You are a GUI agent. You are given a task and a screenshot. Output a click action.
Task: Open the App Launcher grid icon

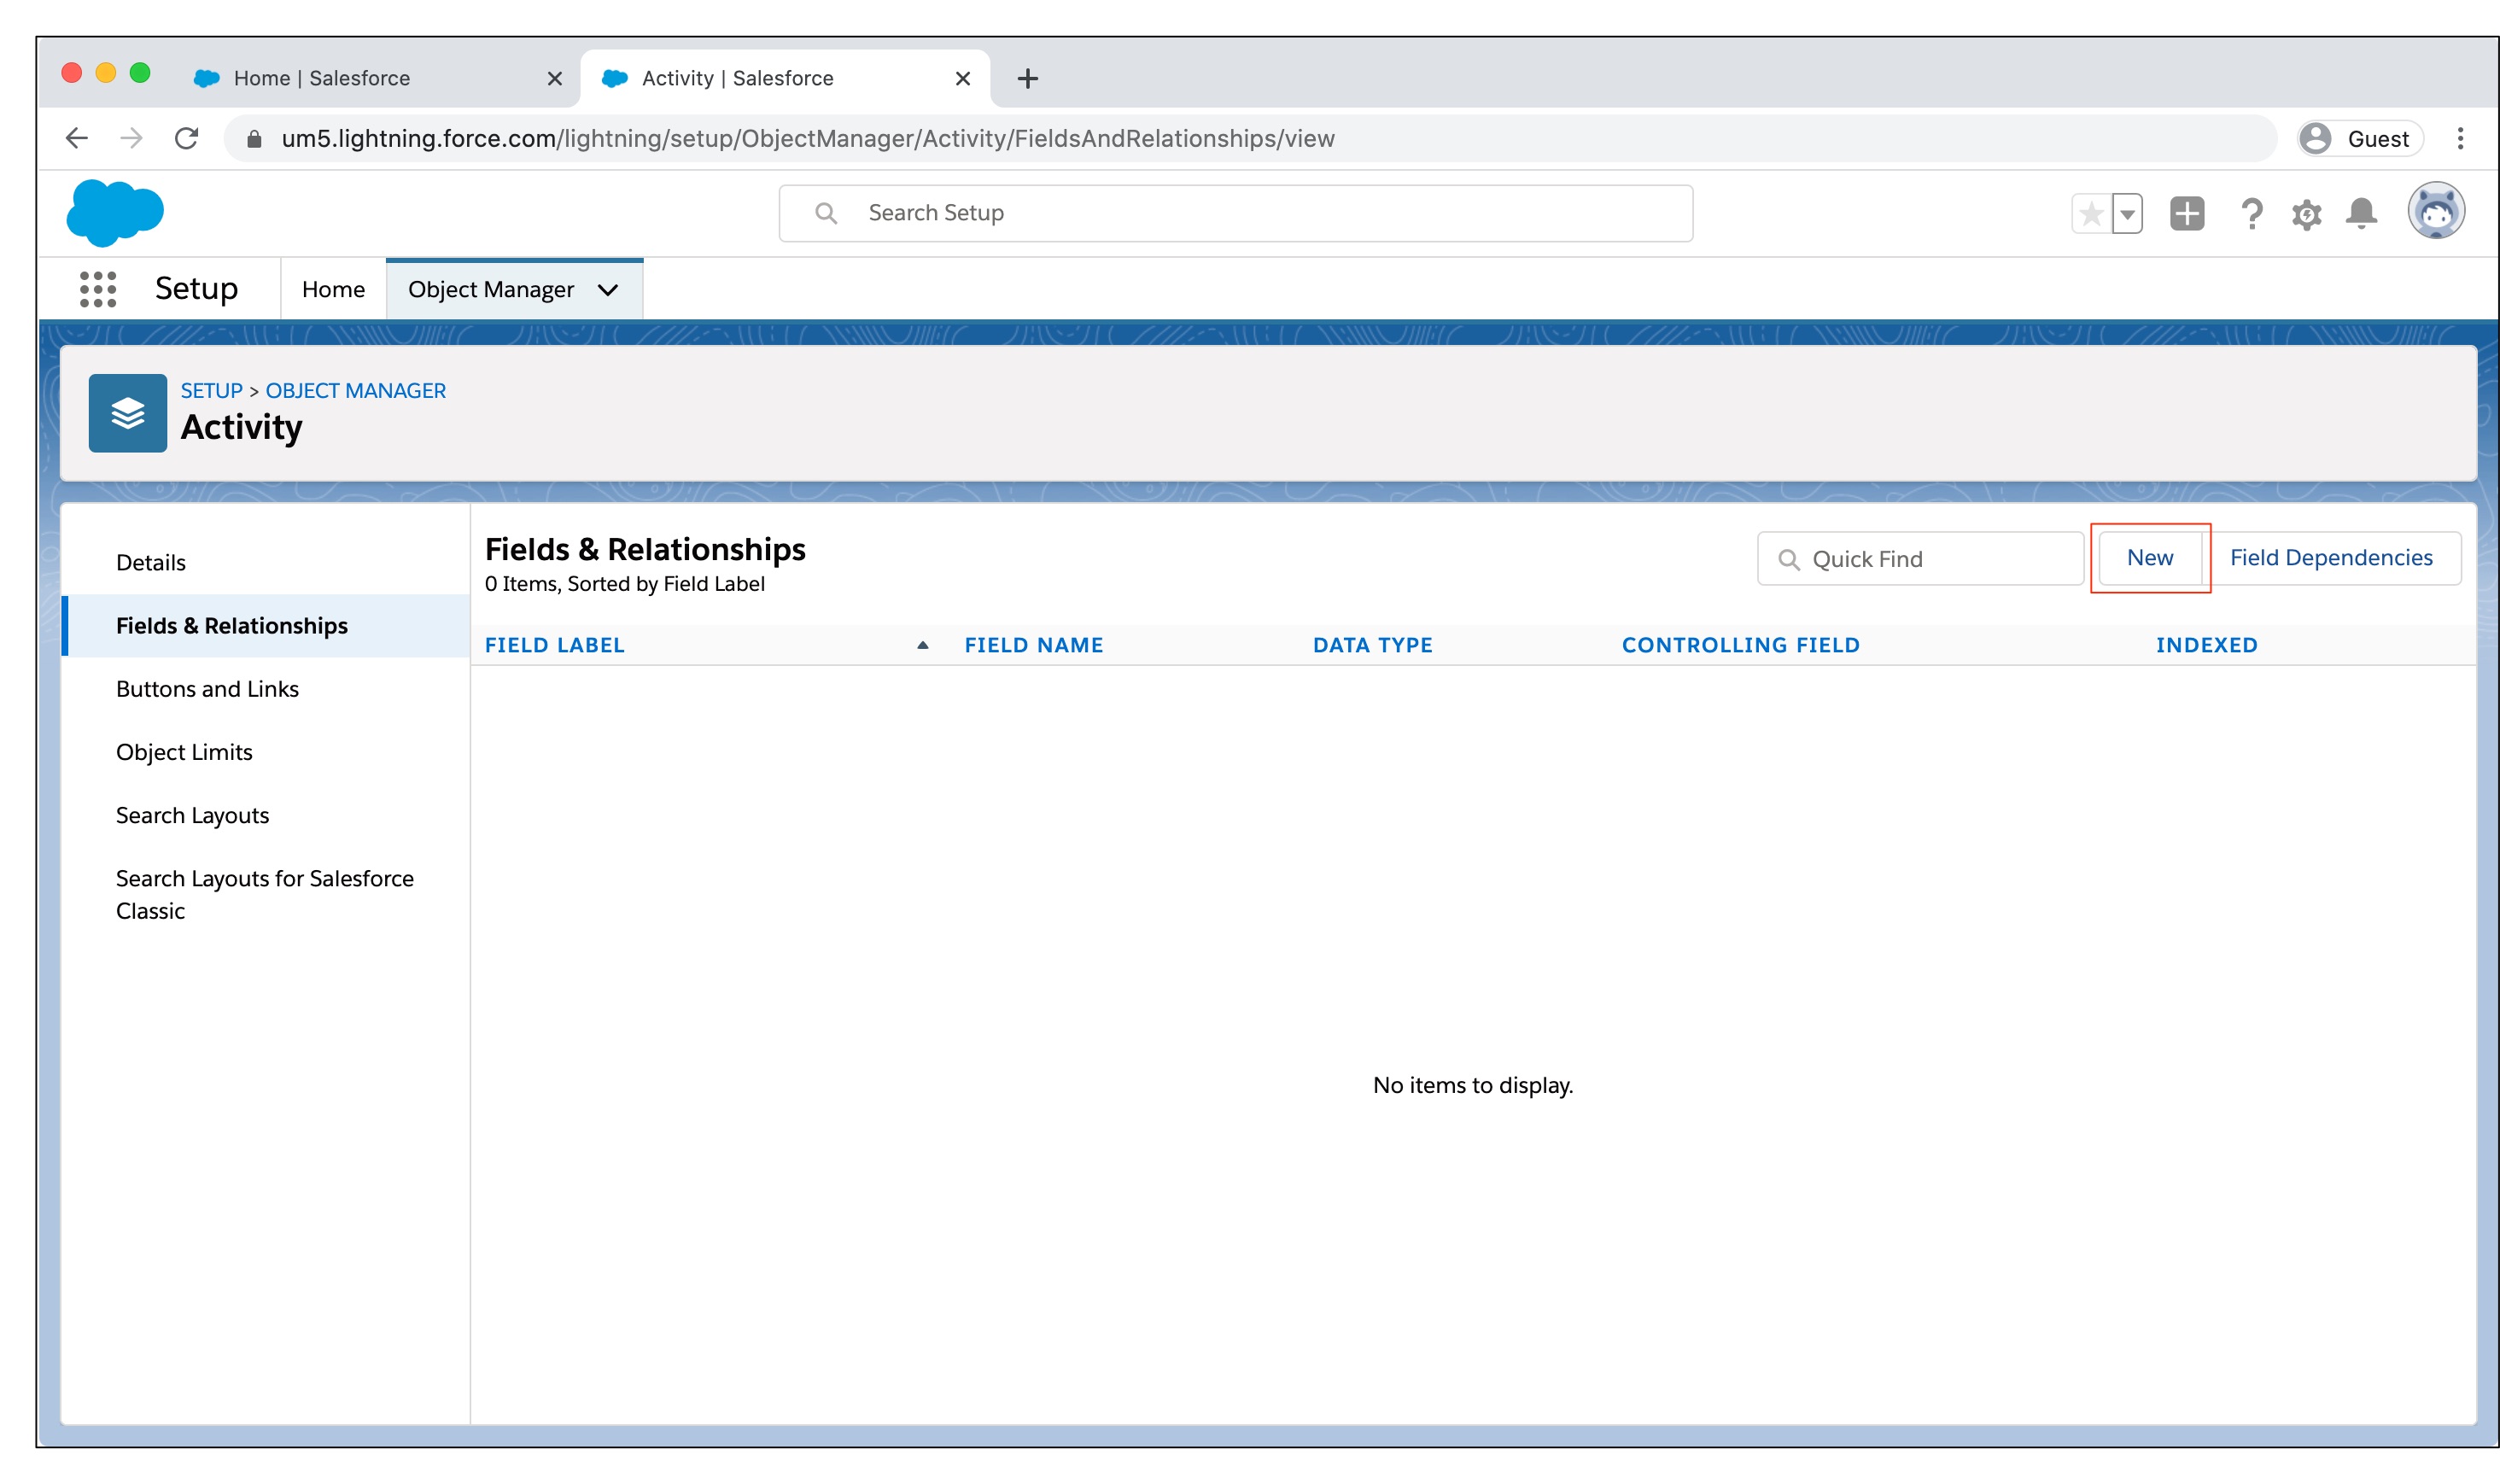coord(98,289)
